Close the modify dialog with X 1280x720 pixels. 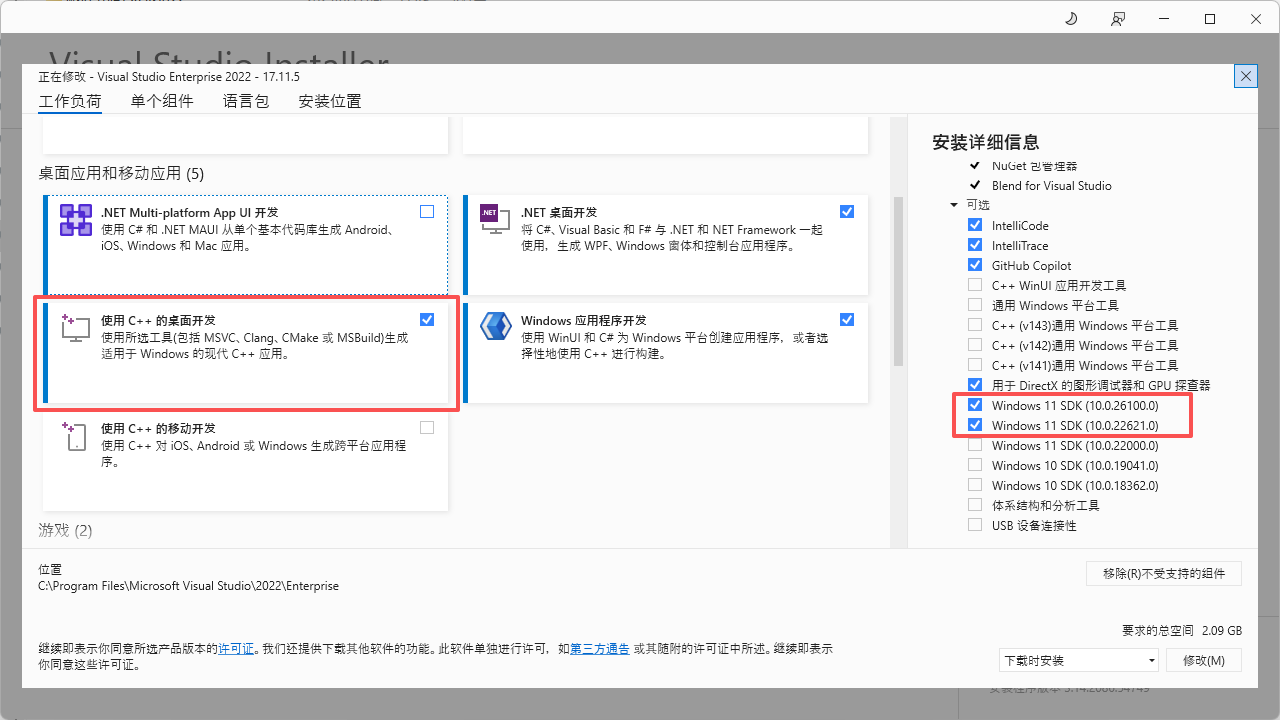pos(1246,76)
